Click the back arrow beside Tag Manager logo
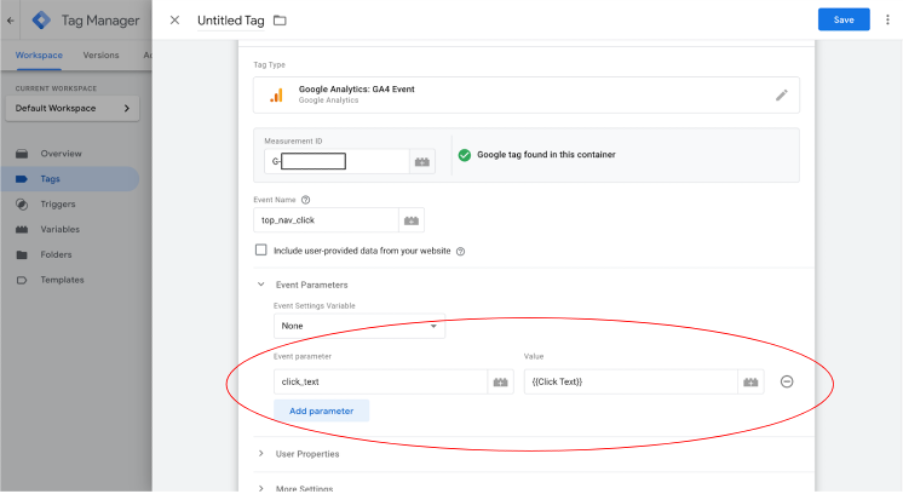Screen dimensions: 904x494 pos(10,20)
